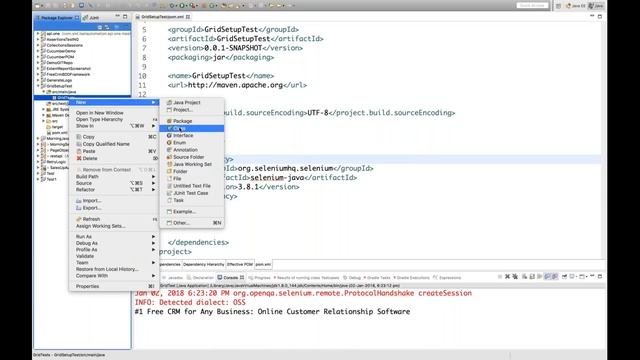
Task: Expand the Build Path submenu
Action: click(x=114, y=176)
